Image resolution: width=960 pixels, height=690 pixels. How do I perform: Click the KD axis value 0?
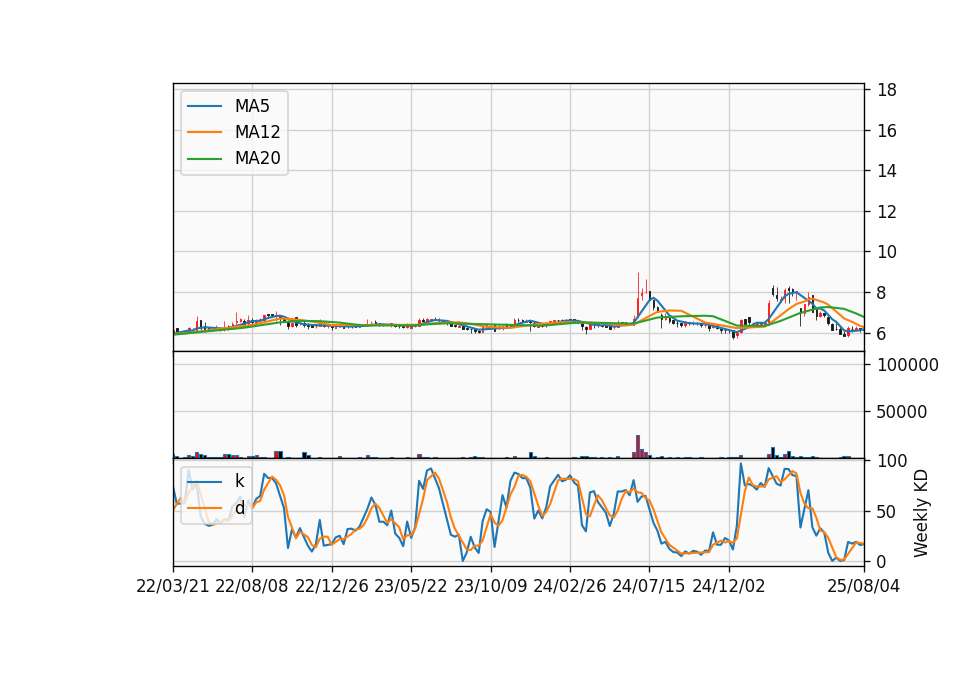click(x=882, y=561)
